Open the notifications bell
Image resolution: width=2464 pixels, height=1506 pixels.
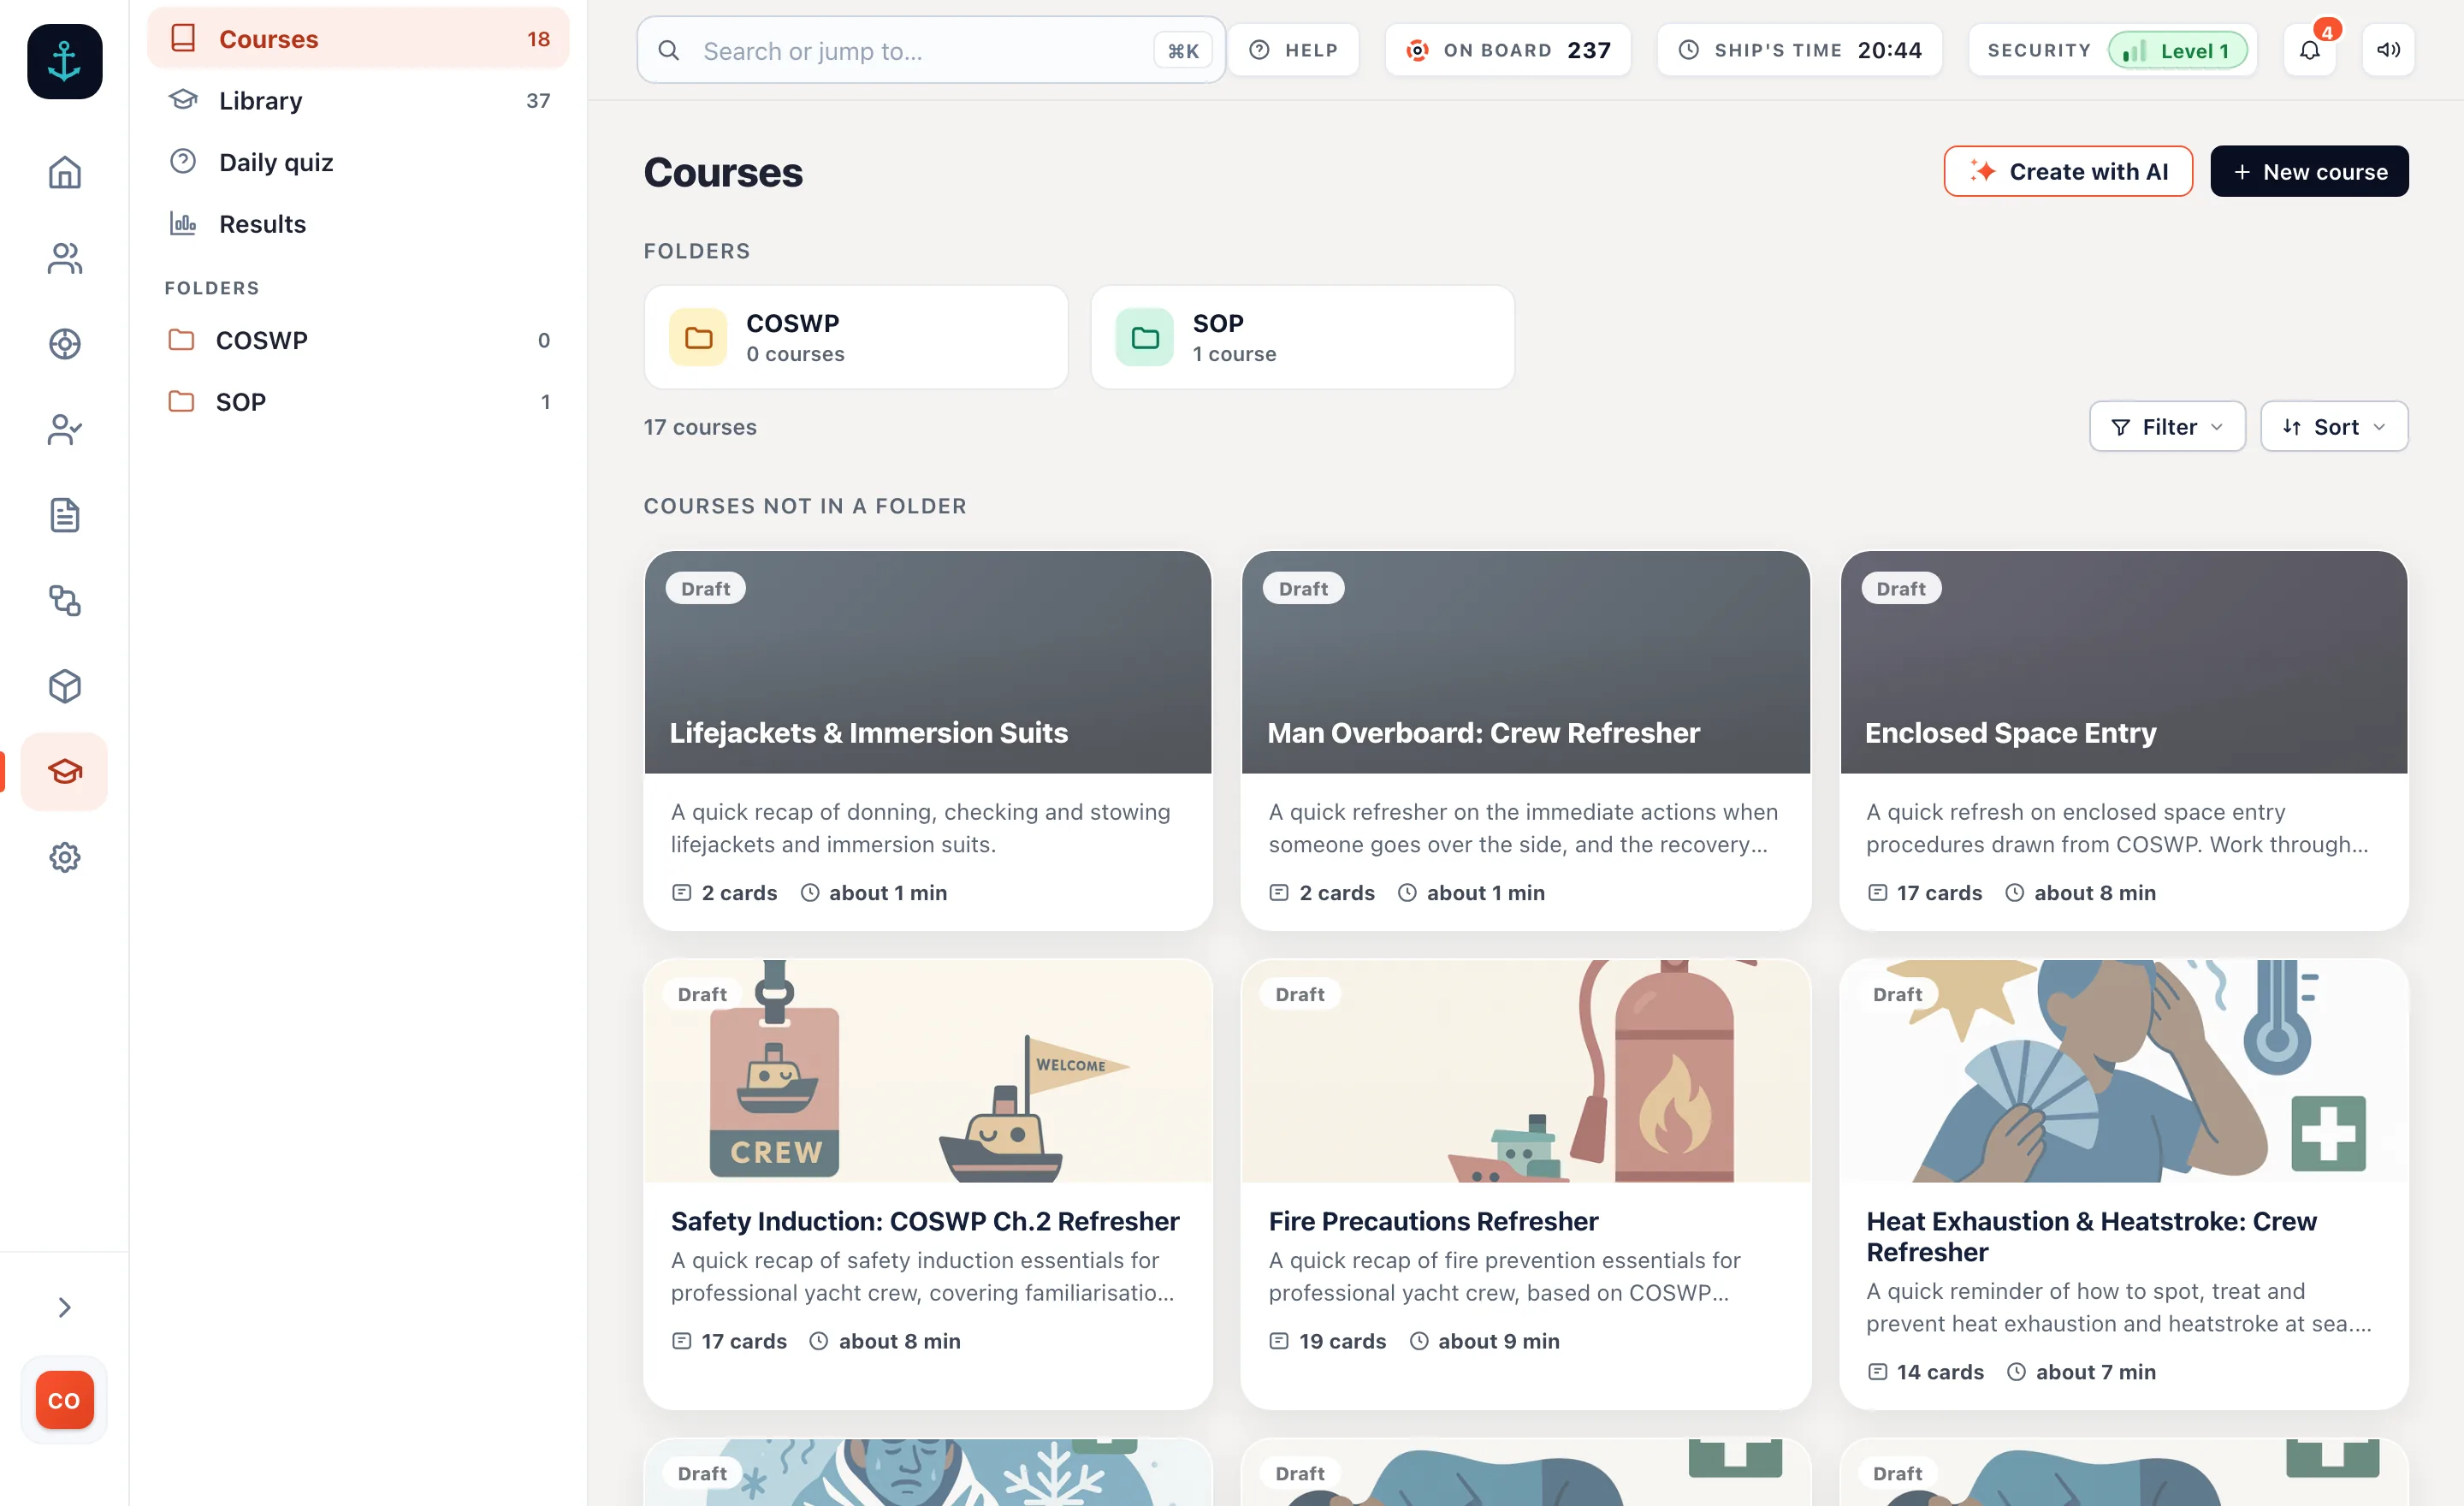pos(2309,50)
